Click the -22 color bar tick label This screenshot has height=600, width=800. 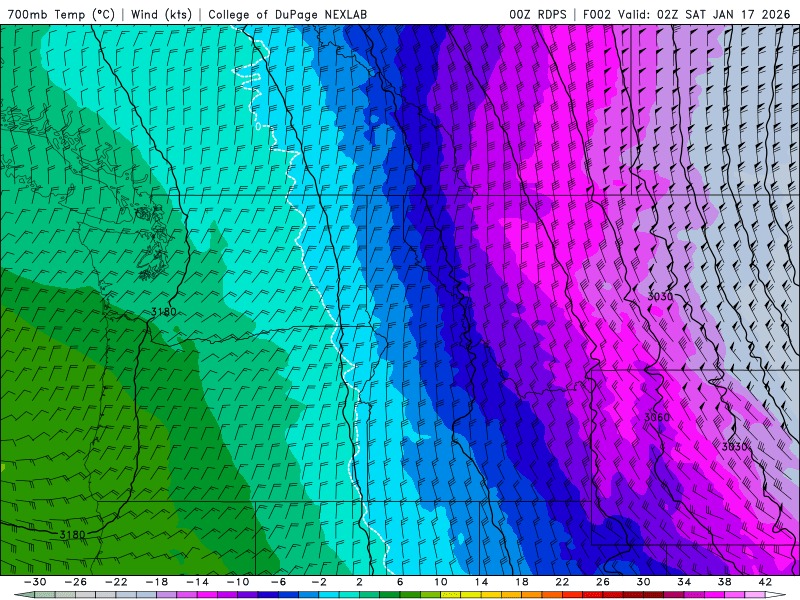pyautogui.click(x=116, y=582)
